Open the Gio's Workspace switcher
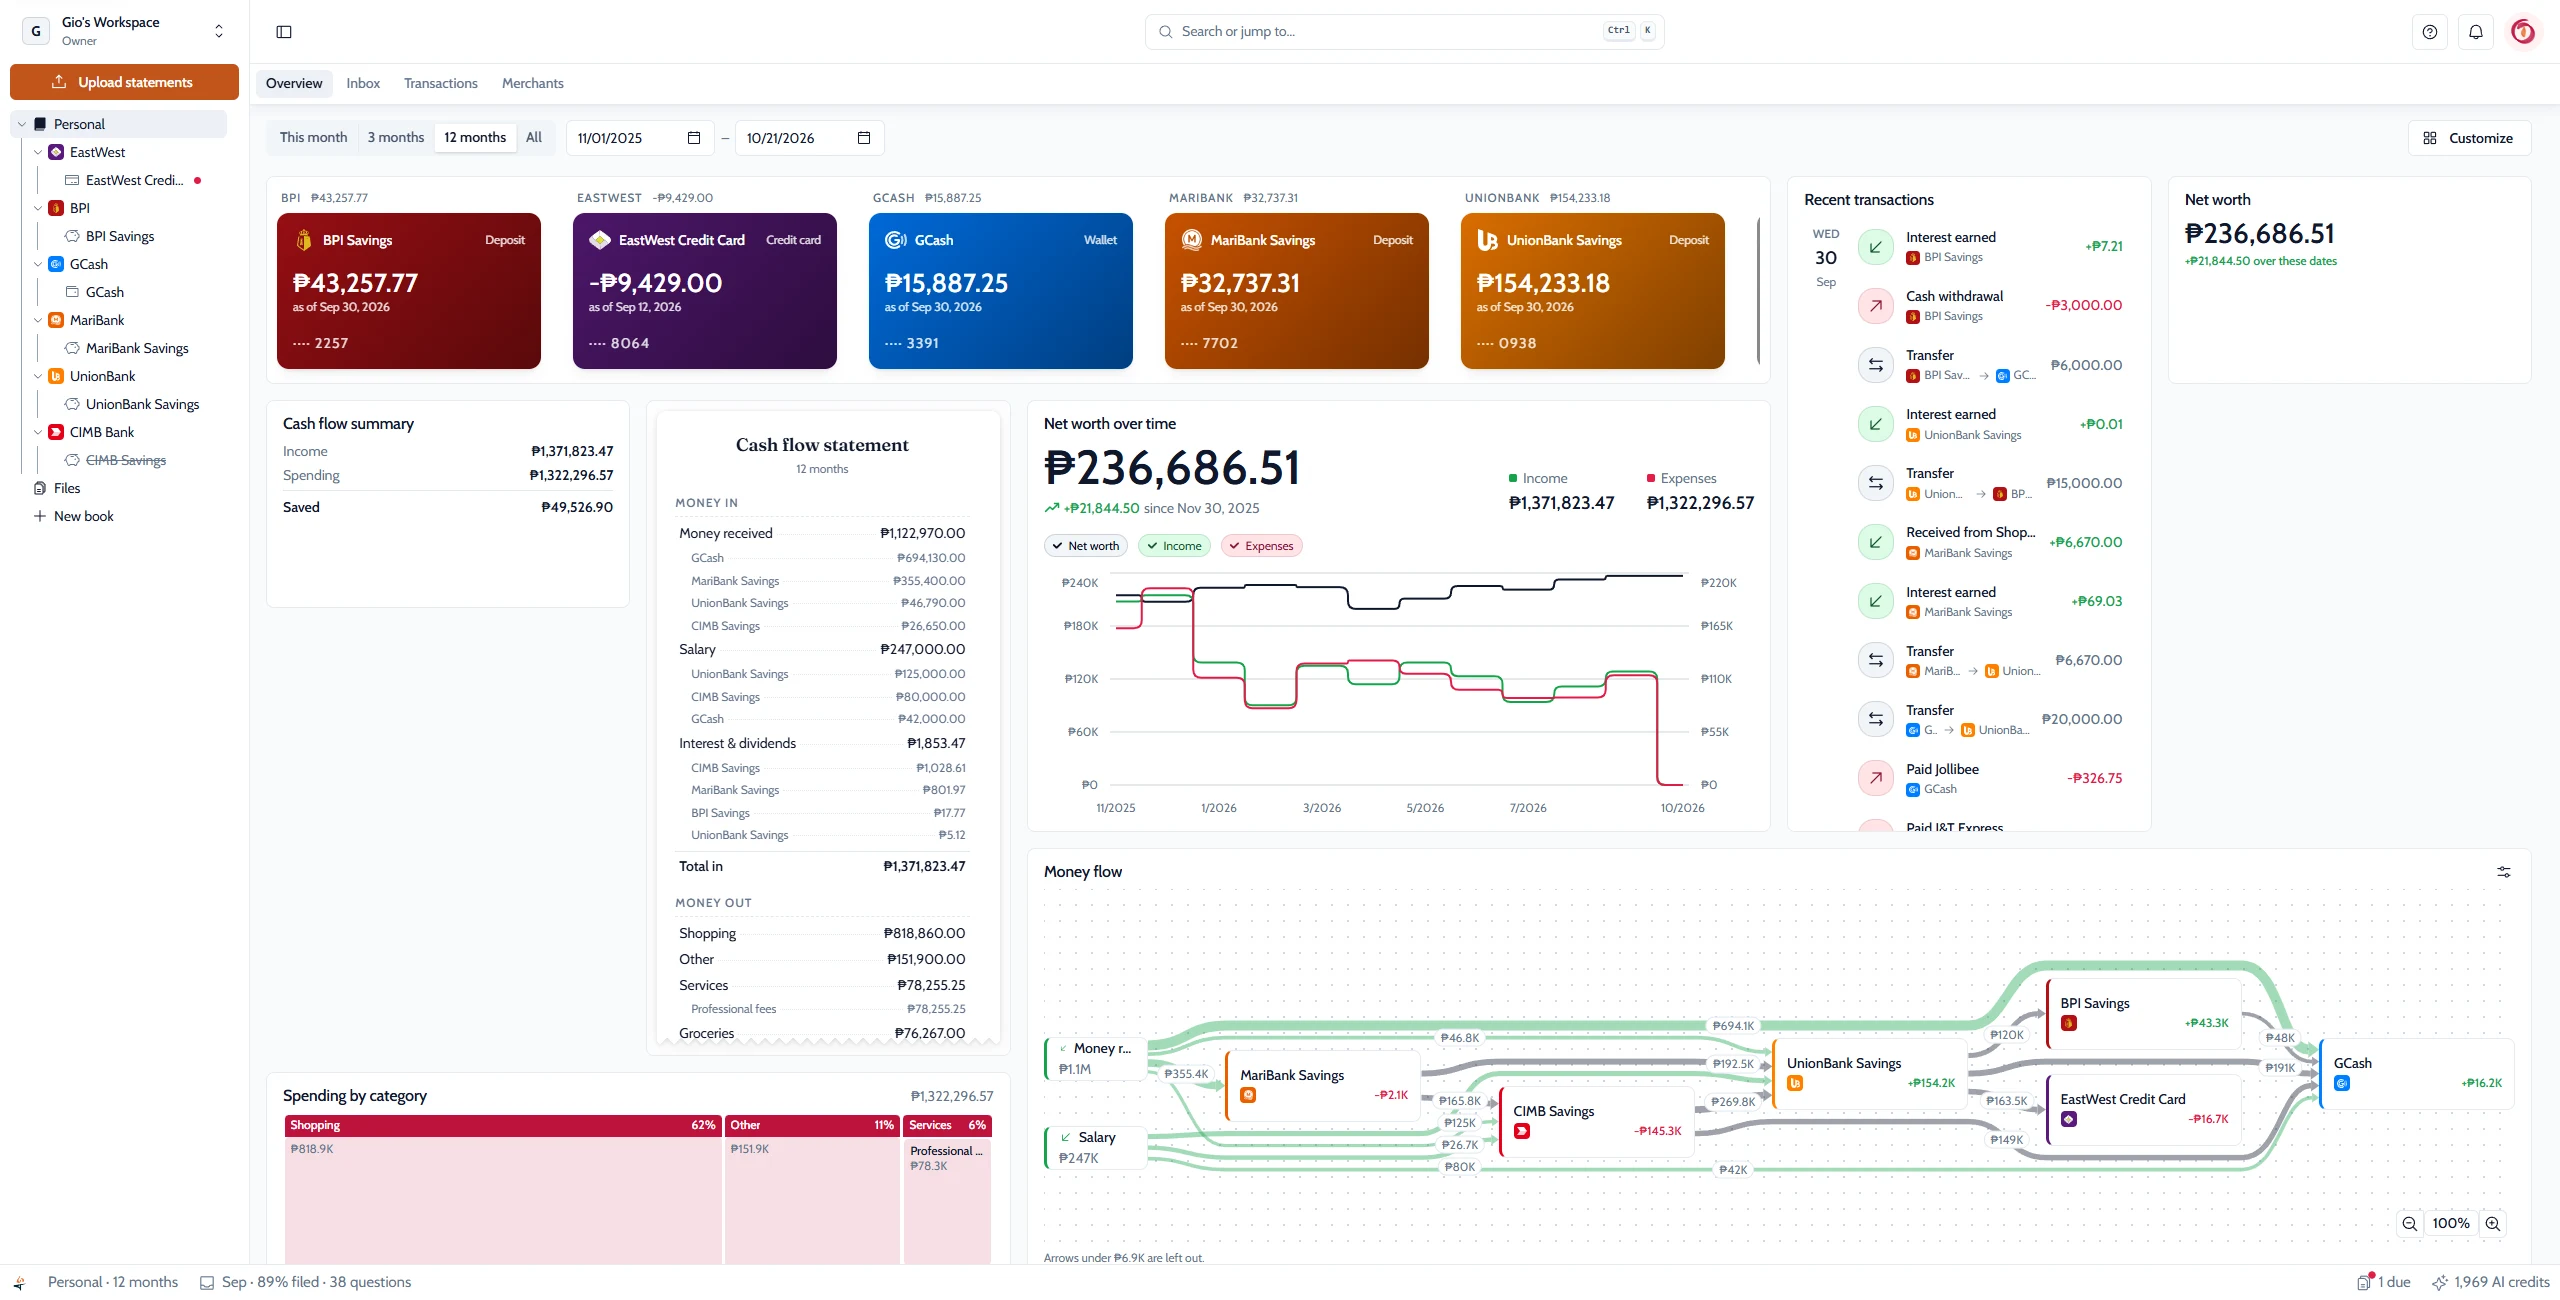Image resolution: width=2560 pixels, height=1300 pixels. click(125, 31)
